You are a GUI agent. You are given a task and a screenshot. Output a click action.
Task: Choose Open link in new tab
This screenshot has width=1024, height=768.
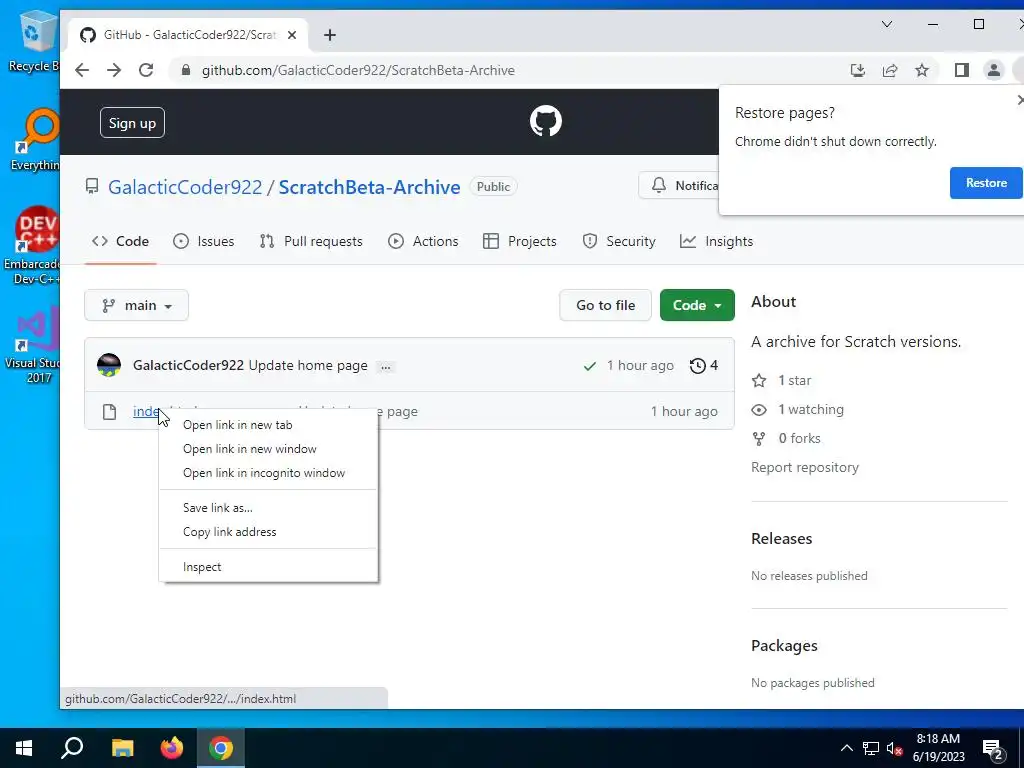coord(268,425)
